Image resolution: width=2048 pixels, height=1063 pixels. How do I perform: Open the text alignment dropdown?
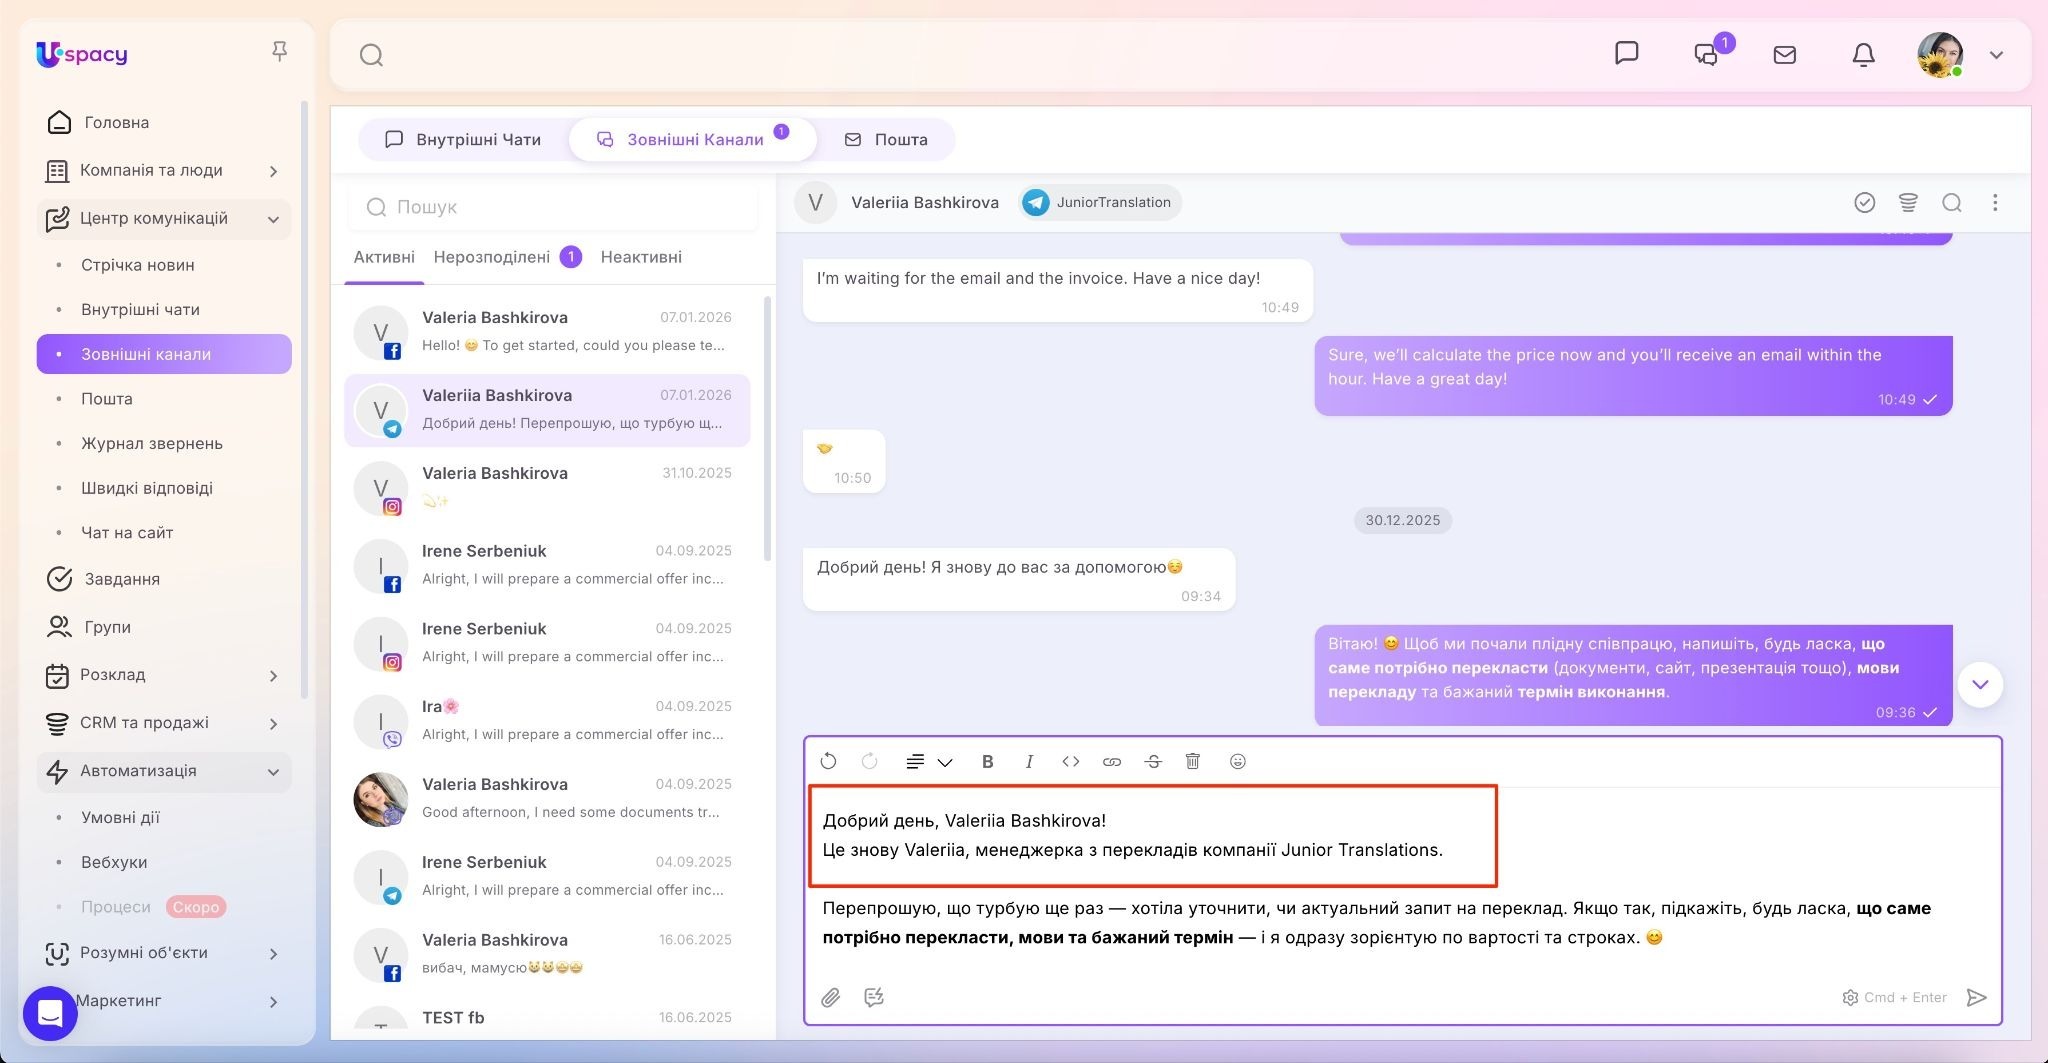point(928,762)
